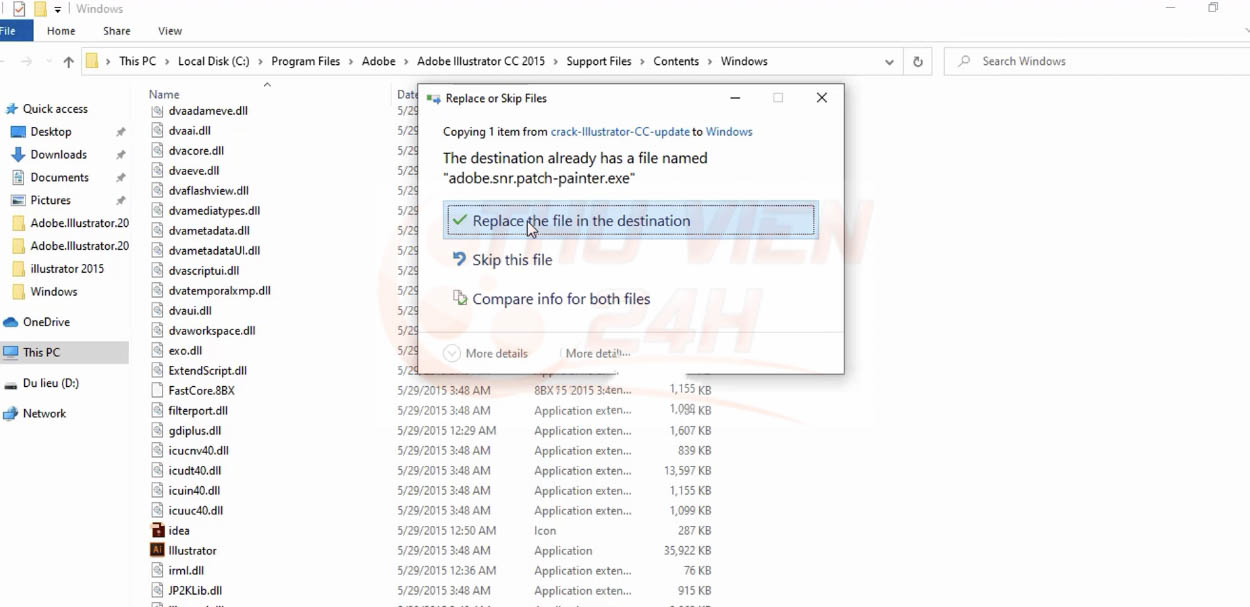1250x607 pixels.
Task: Refresh the current folder view
Action: (x=918, y=62)
